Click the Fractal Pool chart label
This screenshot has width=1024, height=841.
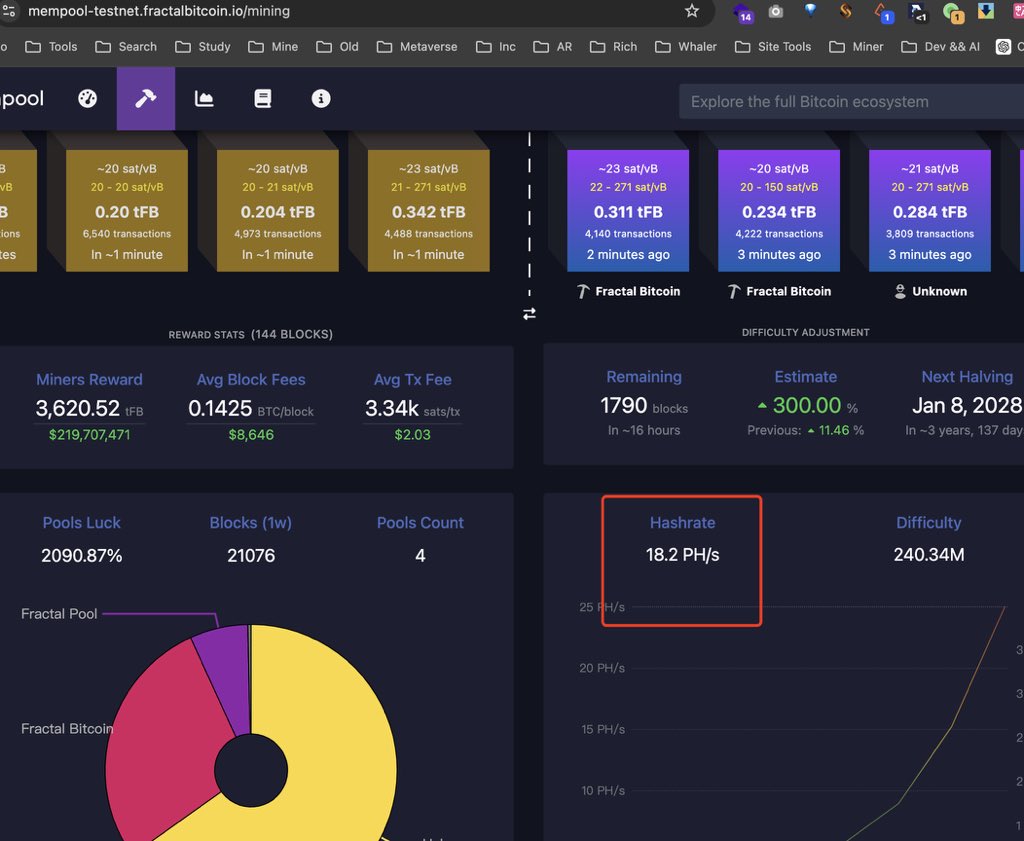click(59, 614)
